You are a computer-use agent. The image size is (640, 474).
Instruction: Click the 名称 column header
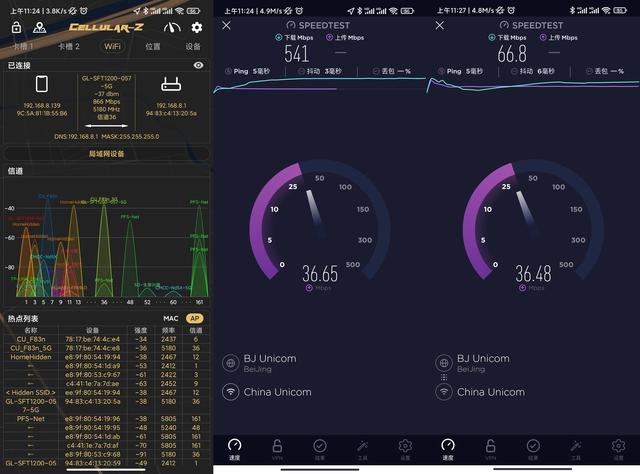(x=31, y=330)
